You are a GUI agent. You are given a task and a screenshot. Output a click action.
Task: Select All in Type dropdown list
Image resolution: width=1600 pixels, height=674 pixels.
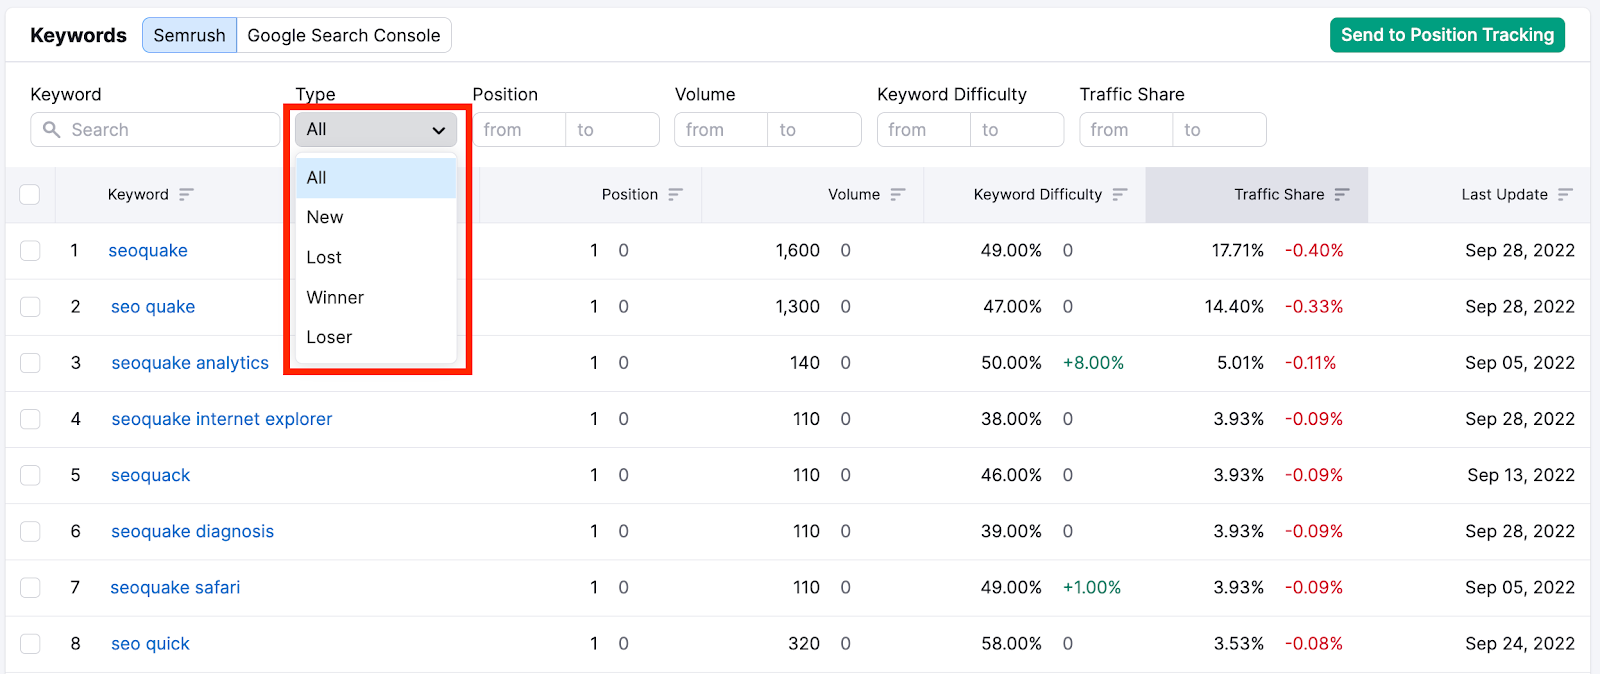(x=376, y=177)
